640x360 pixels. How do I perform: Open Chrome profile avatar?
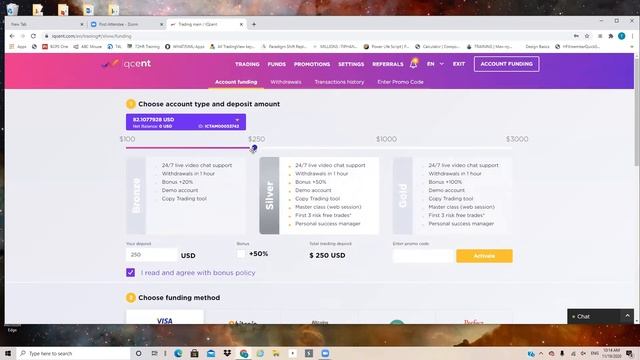[621, 36]
